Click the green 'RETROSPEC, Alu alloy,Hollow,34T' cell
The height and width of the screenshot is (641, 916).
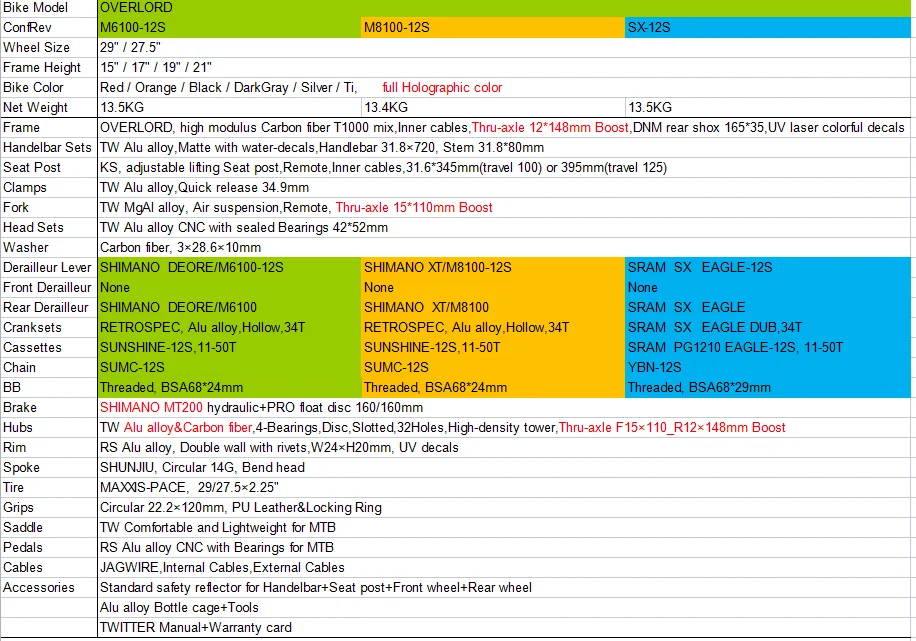(x=229, y=327)
